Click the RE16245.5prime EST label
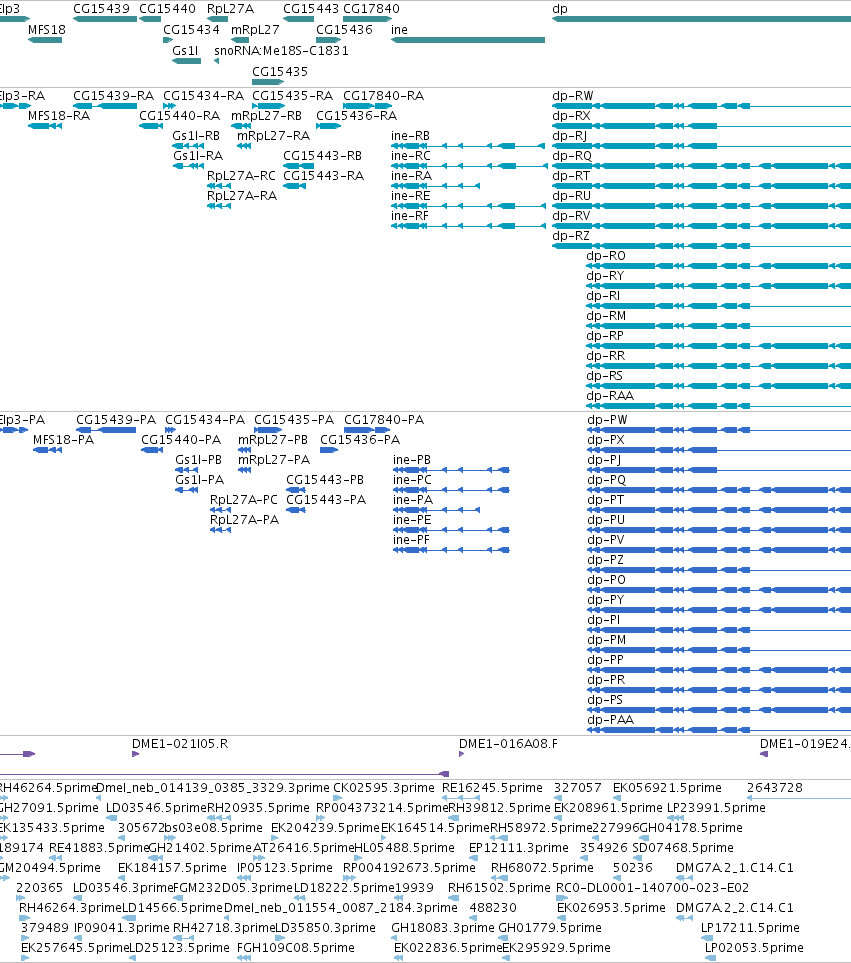 492,787
